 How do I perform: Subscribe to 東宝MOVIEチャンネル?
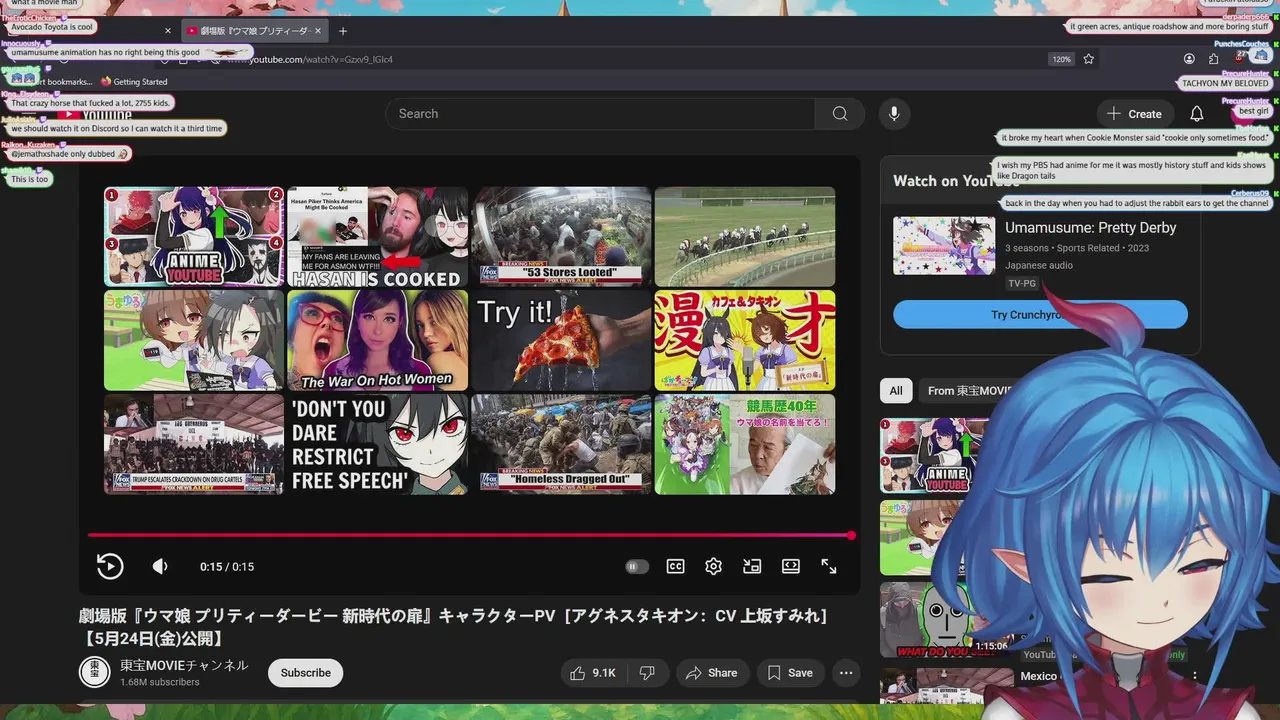coord(305,673)
